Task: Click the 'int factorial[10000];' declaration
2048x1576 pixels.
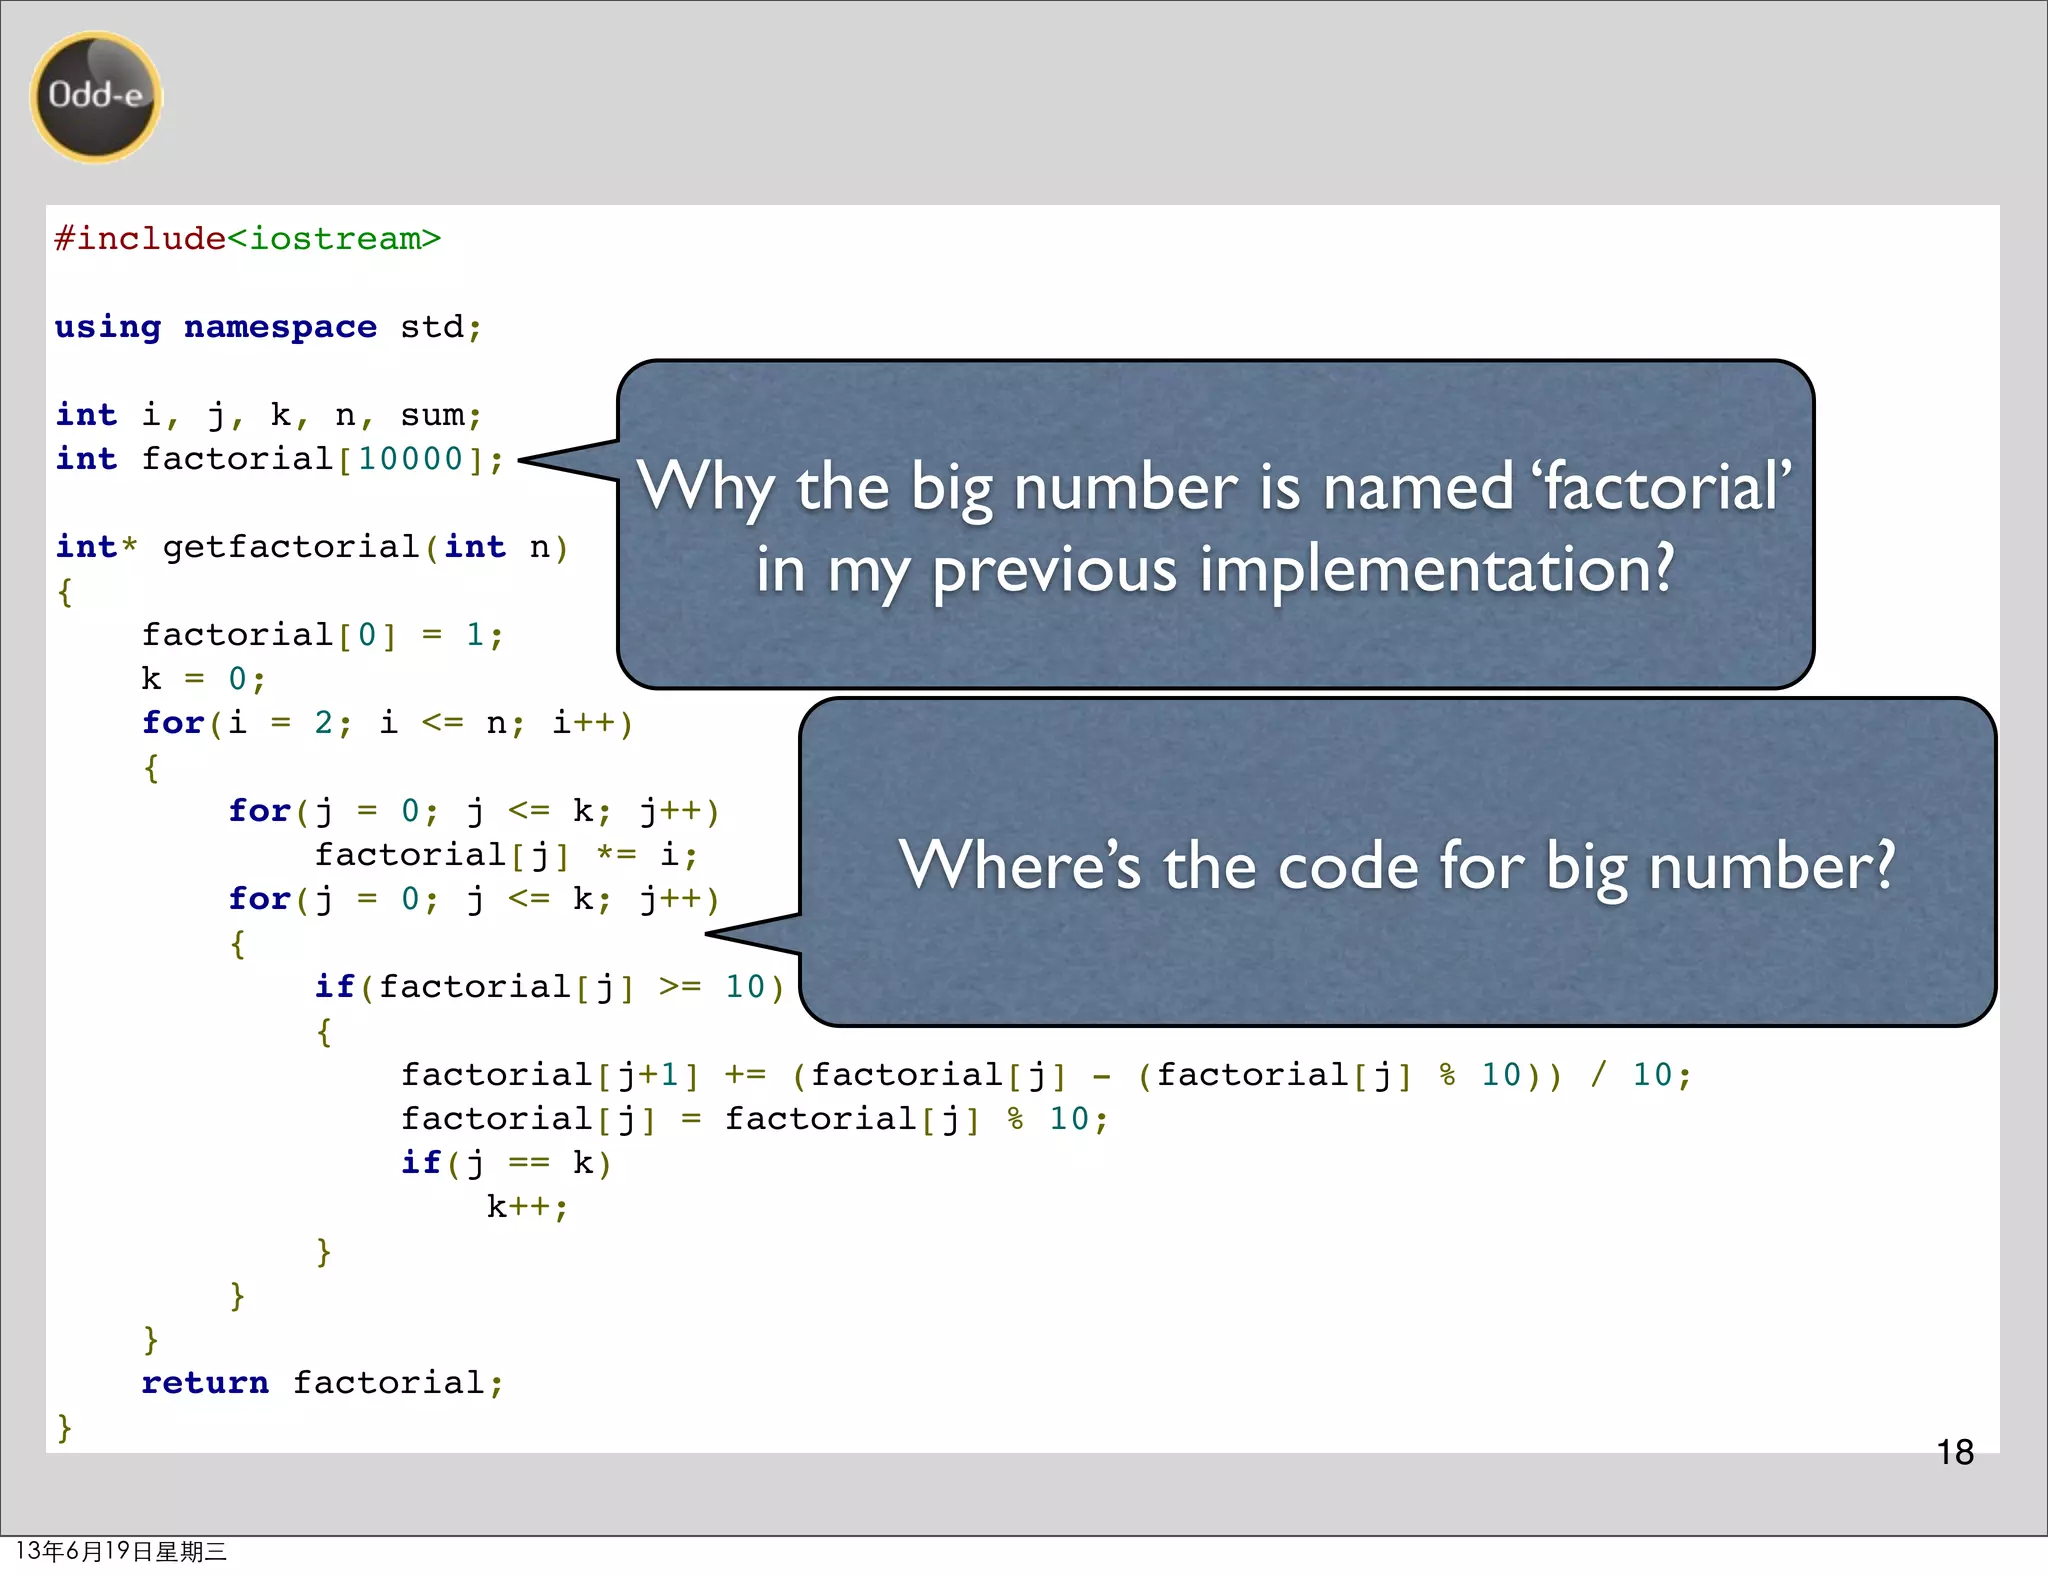Action: point(280,459)
